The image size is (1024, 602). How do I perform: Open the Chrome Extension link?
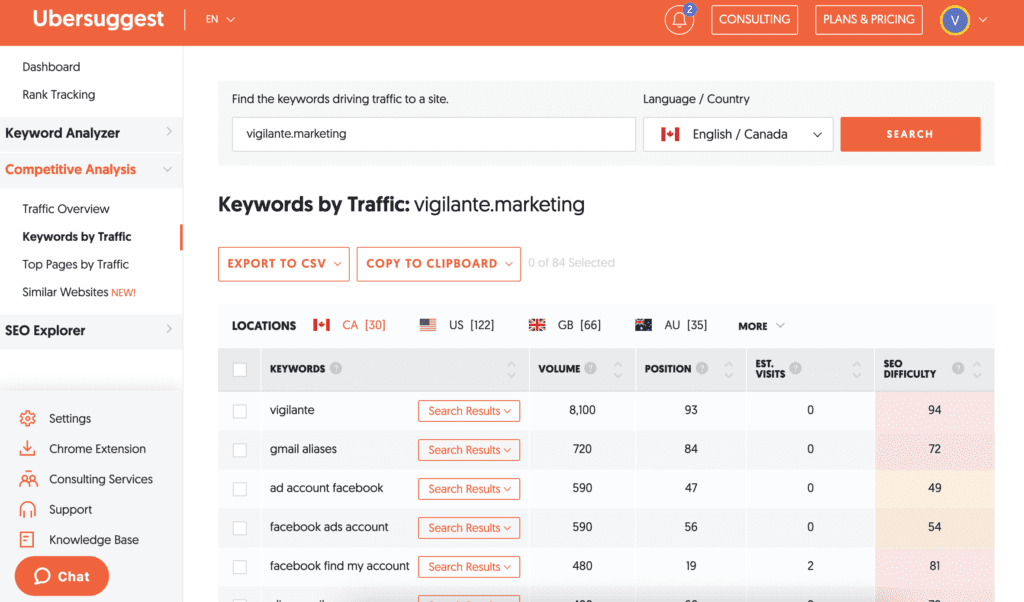pyautogui.click(x=97, y=449)
